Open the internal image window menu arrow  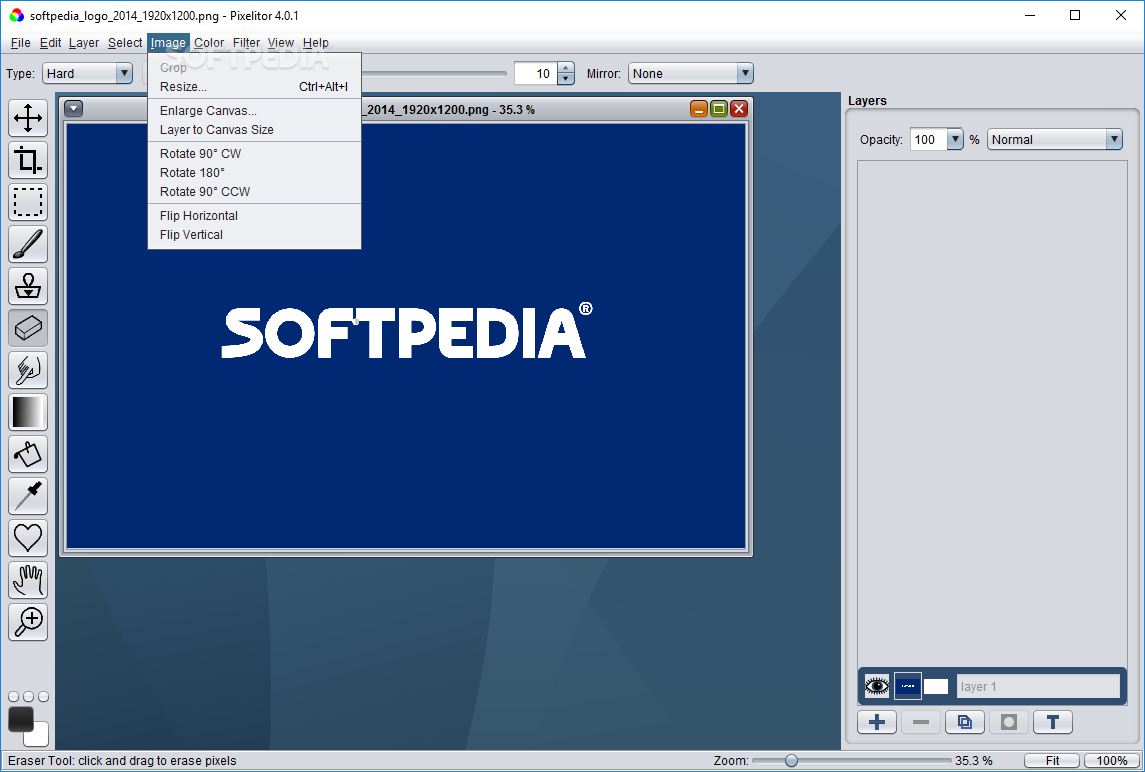(x=74, y=109)
